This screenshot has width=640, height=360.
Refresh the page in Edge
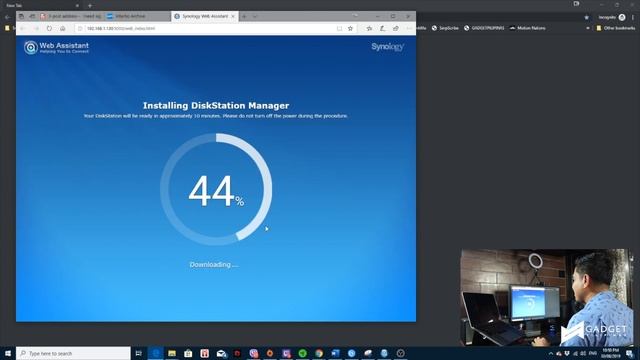pyautogui.click(x=49, y=29)
